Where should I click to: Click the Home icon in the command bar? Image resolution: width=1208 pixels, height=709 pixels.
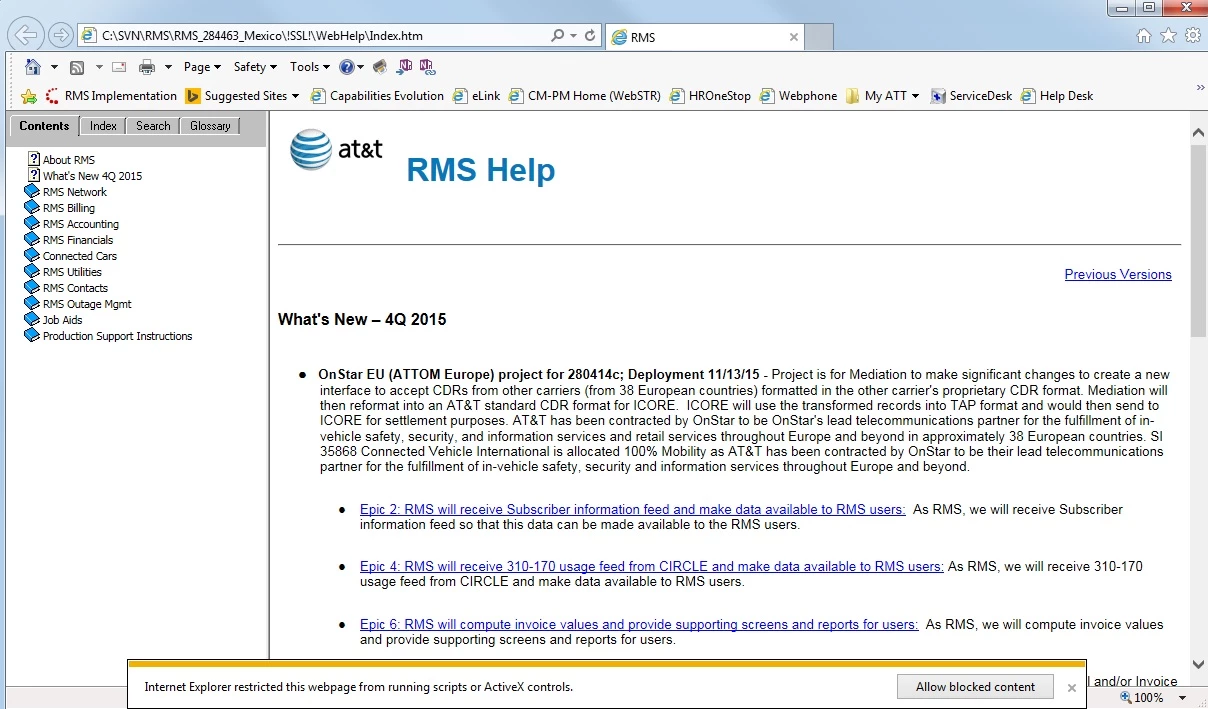[33, 67]
